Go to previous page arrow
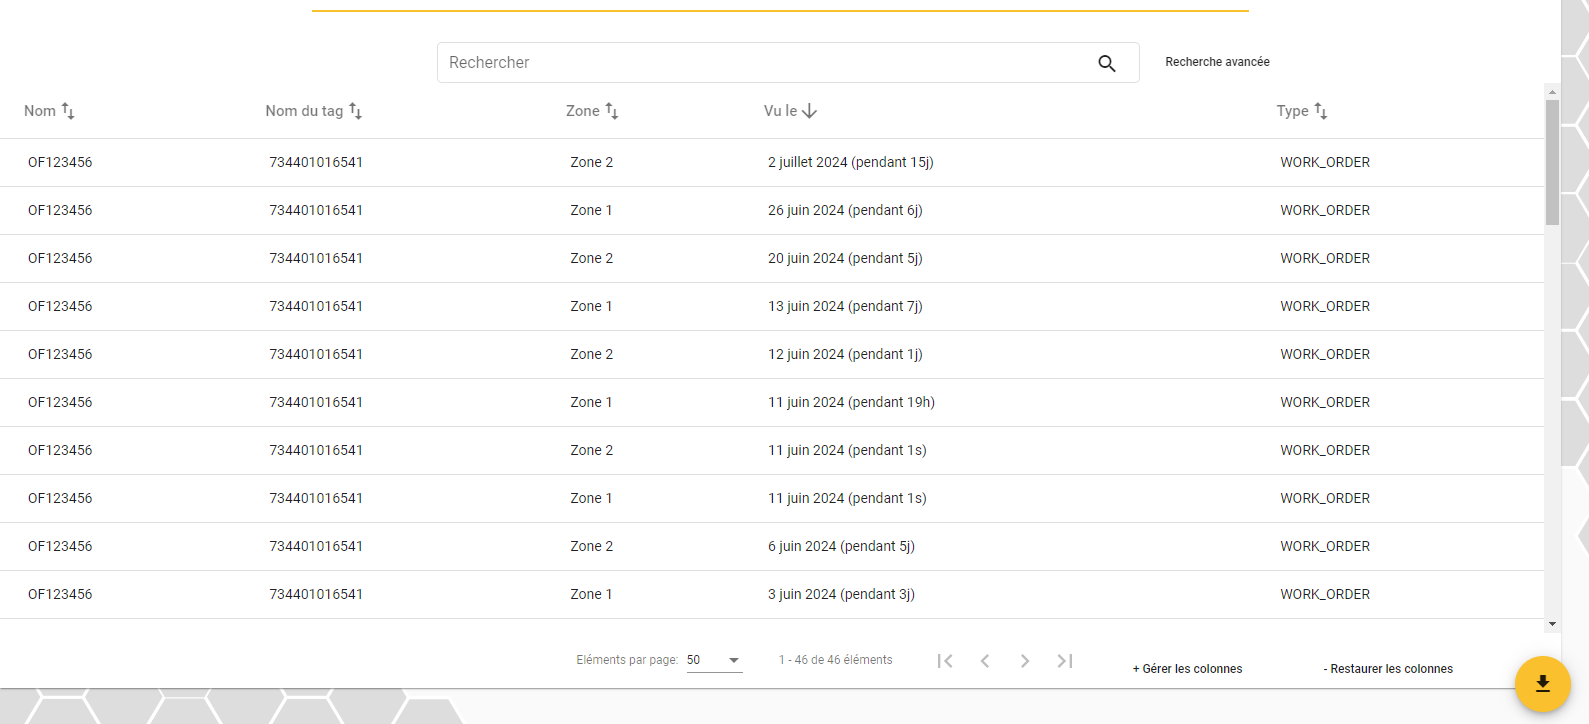Screen dimensions: 1589x724 [x=985, y=661]
